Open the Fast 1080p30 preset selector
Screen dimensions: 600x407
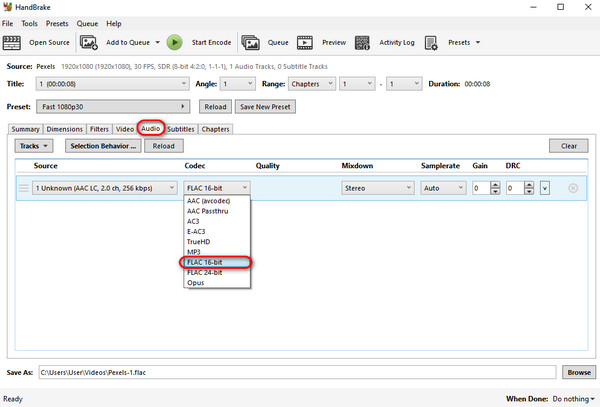coord(113,107)
